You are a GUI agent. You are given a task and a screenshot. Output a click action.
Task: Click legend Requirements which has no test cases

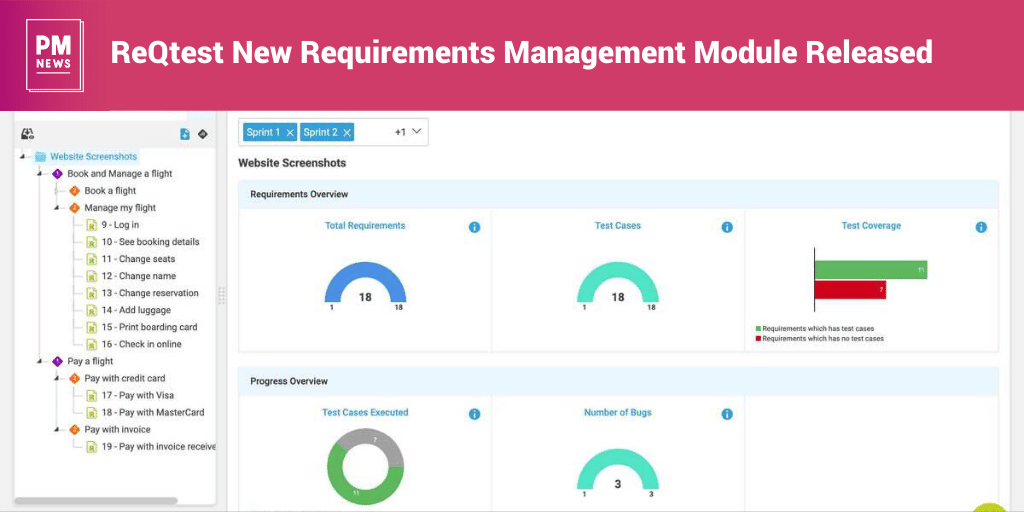tap(820, 338)
